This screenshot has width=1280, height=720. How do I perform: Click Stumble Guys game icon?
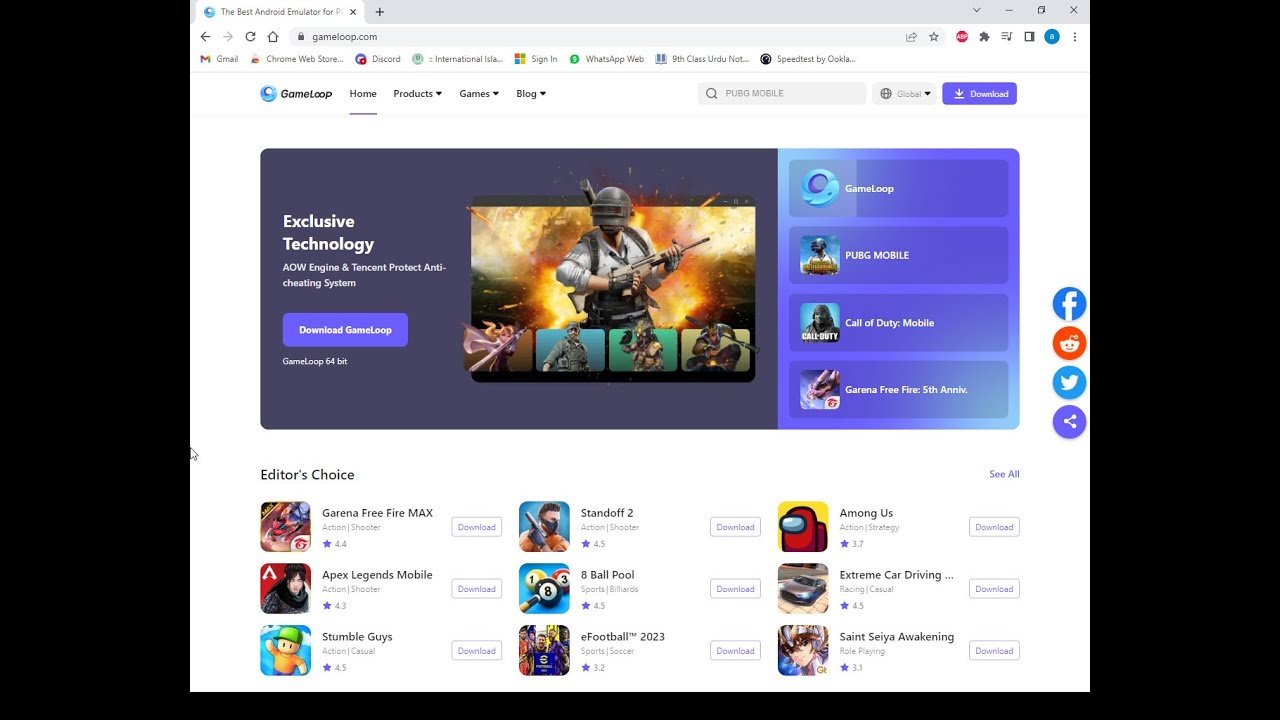point(285,651)
